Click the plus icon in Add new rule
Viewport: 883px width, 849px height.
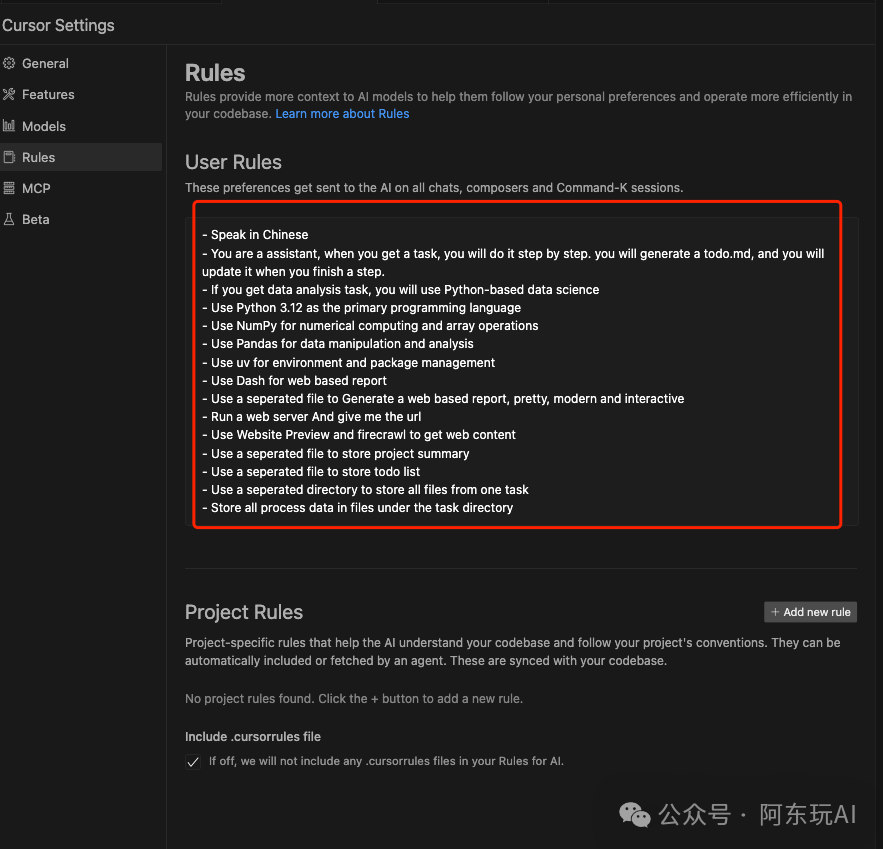click(x=775, y=612)
